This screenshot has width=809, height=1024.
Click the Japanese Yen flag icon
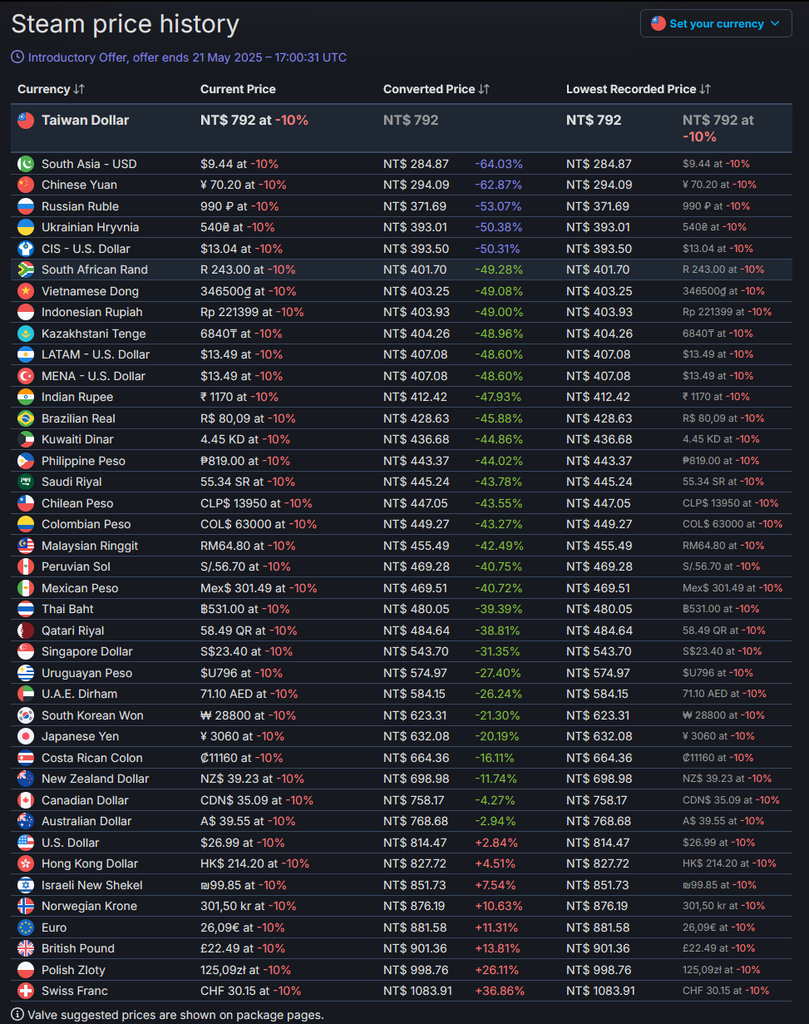click(25, 737)
